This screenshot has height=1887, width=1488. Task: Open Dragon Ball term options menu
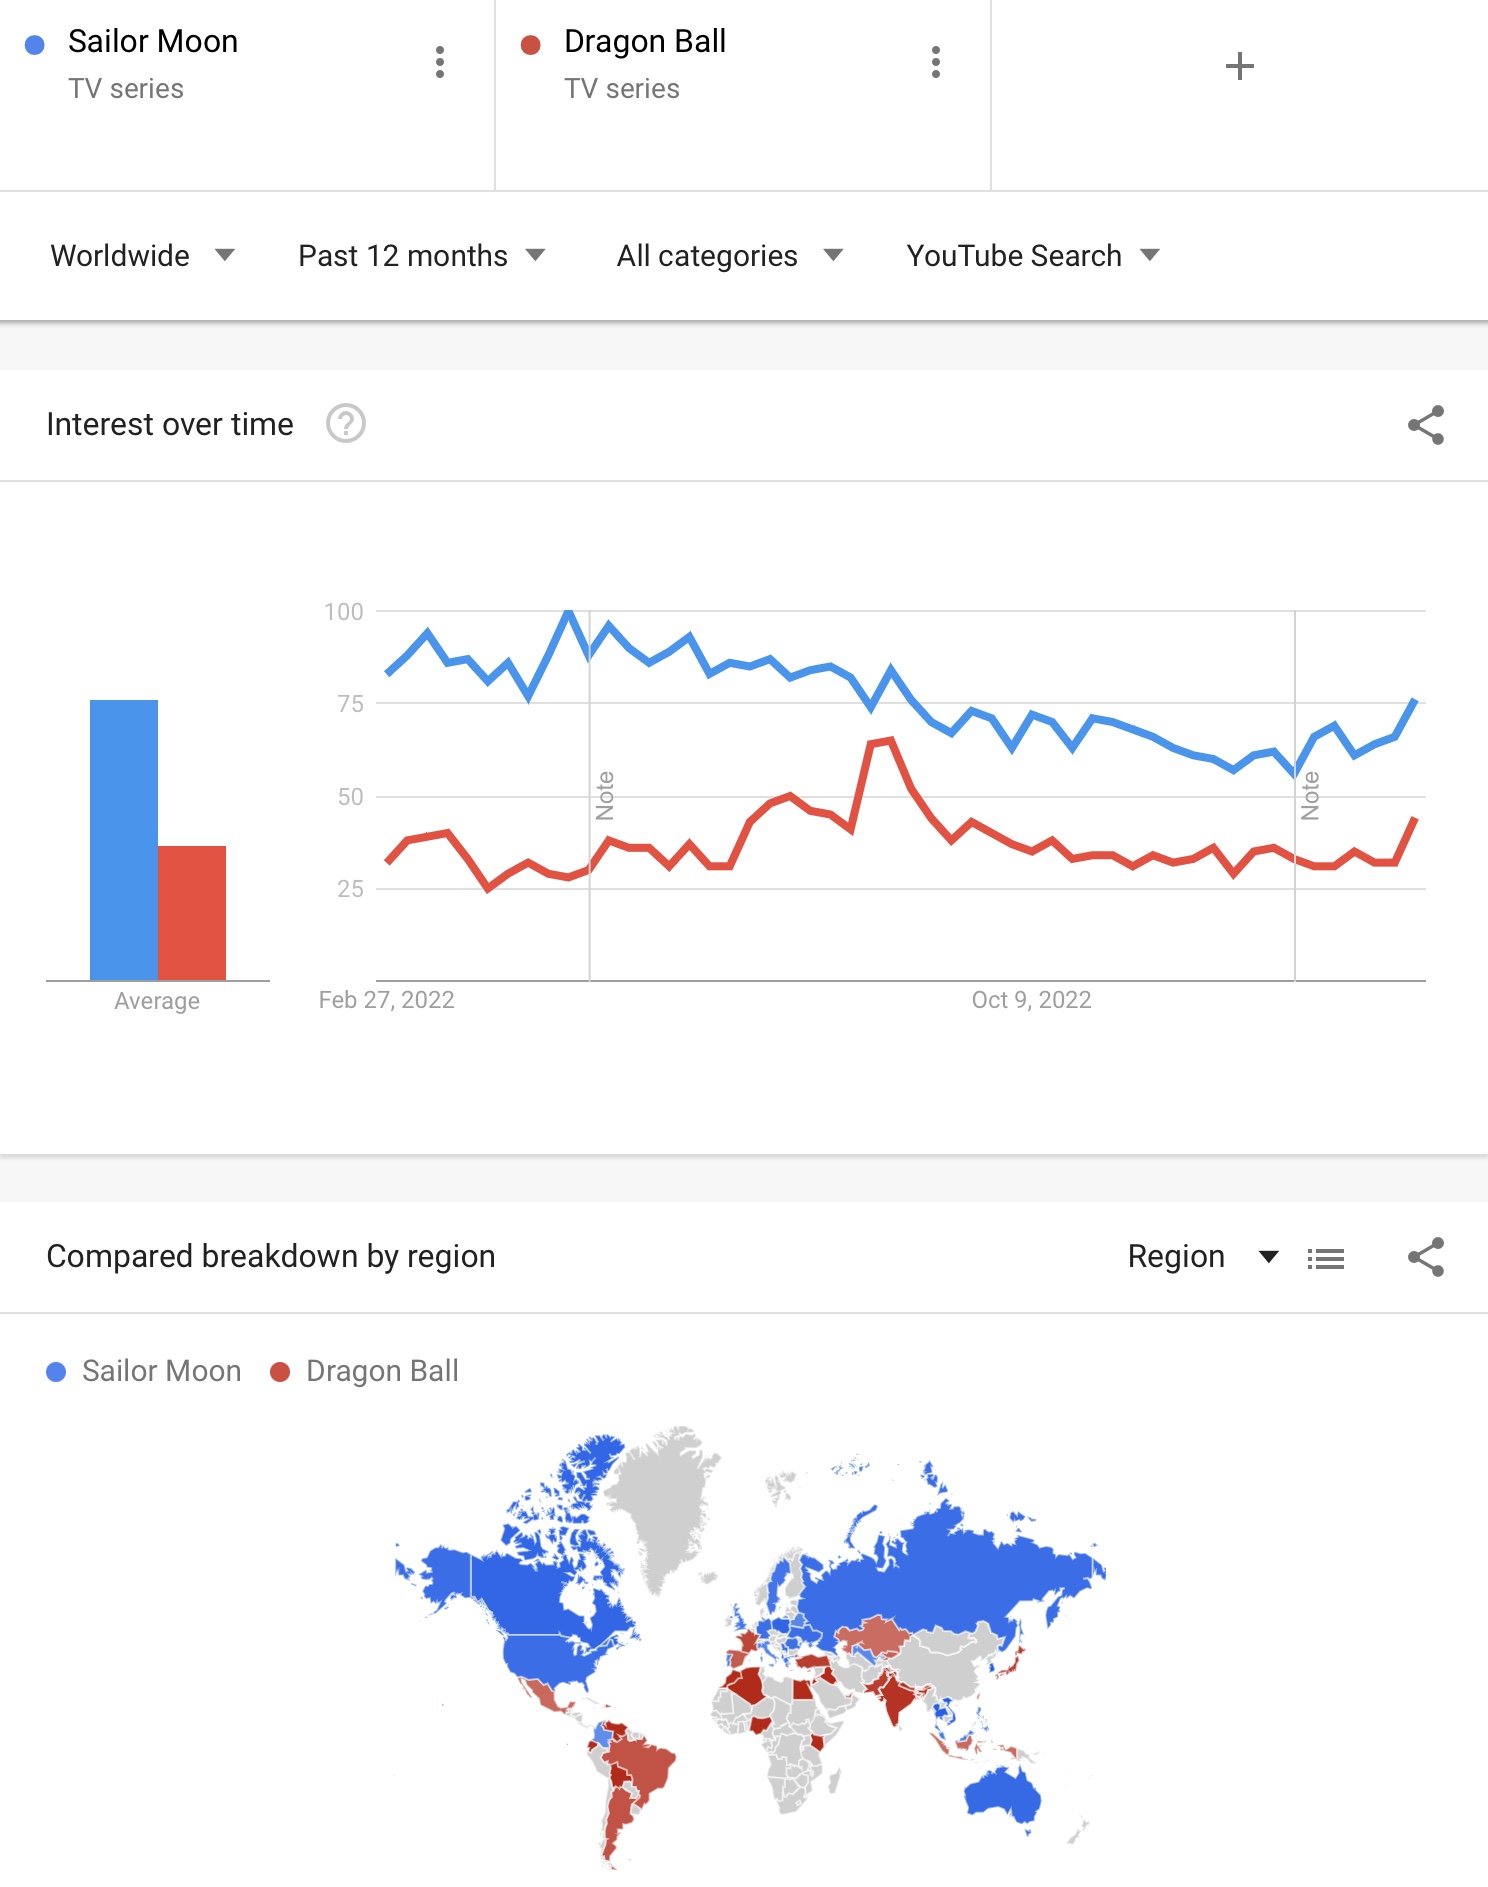[x=936, y=62]
